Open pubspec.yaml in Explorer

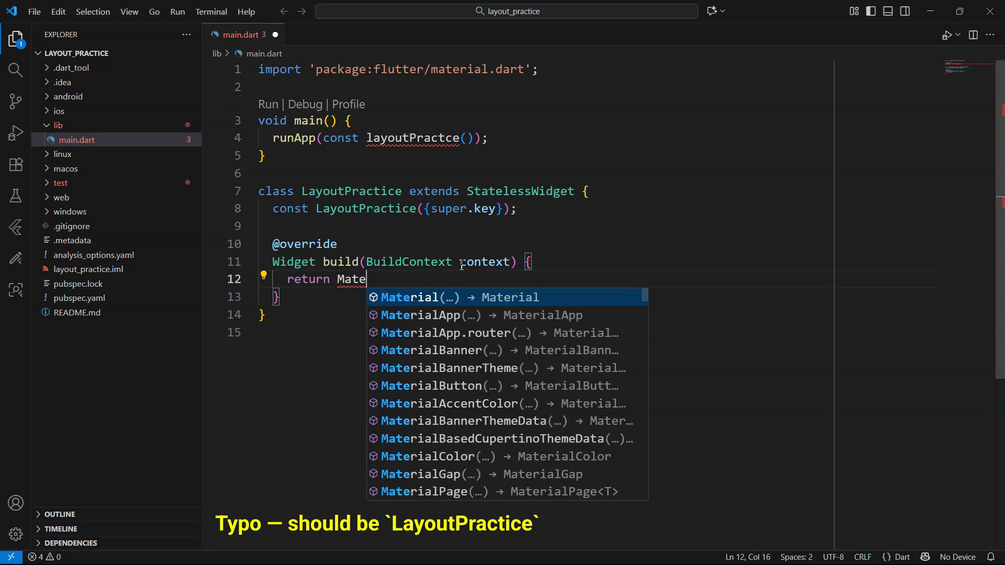point(79,298)
